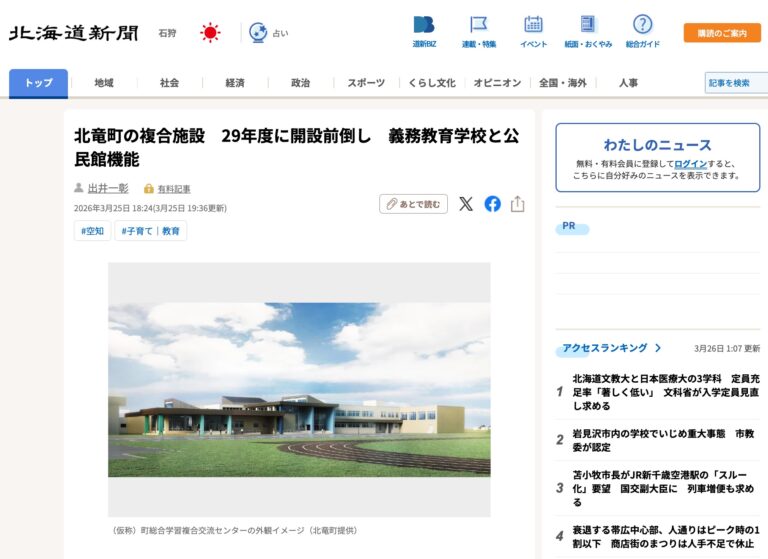Click the 紙面・おくやみ icon
This screenshot has width=768, height=559.
[588, 26]
